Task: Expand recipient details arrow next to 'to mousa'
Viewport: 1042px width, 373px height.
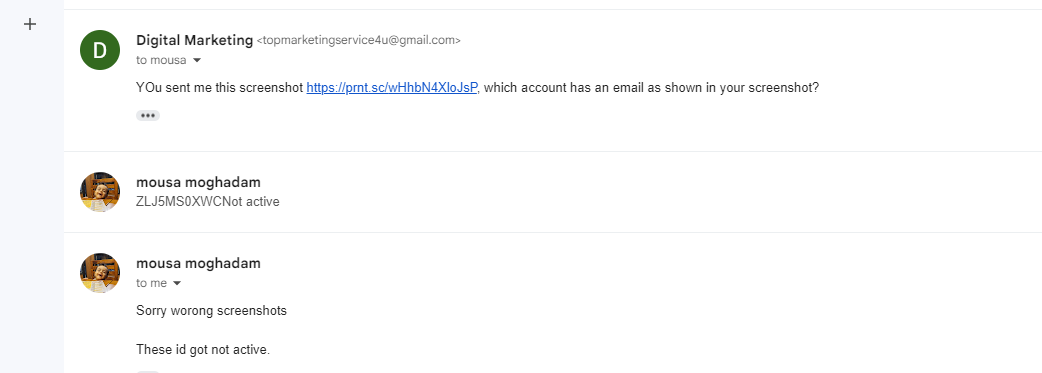Action: click(197, 61)
